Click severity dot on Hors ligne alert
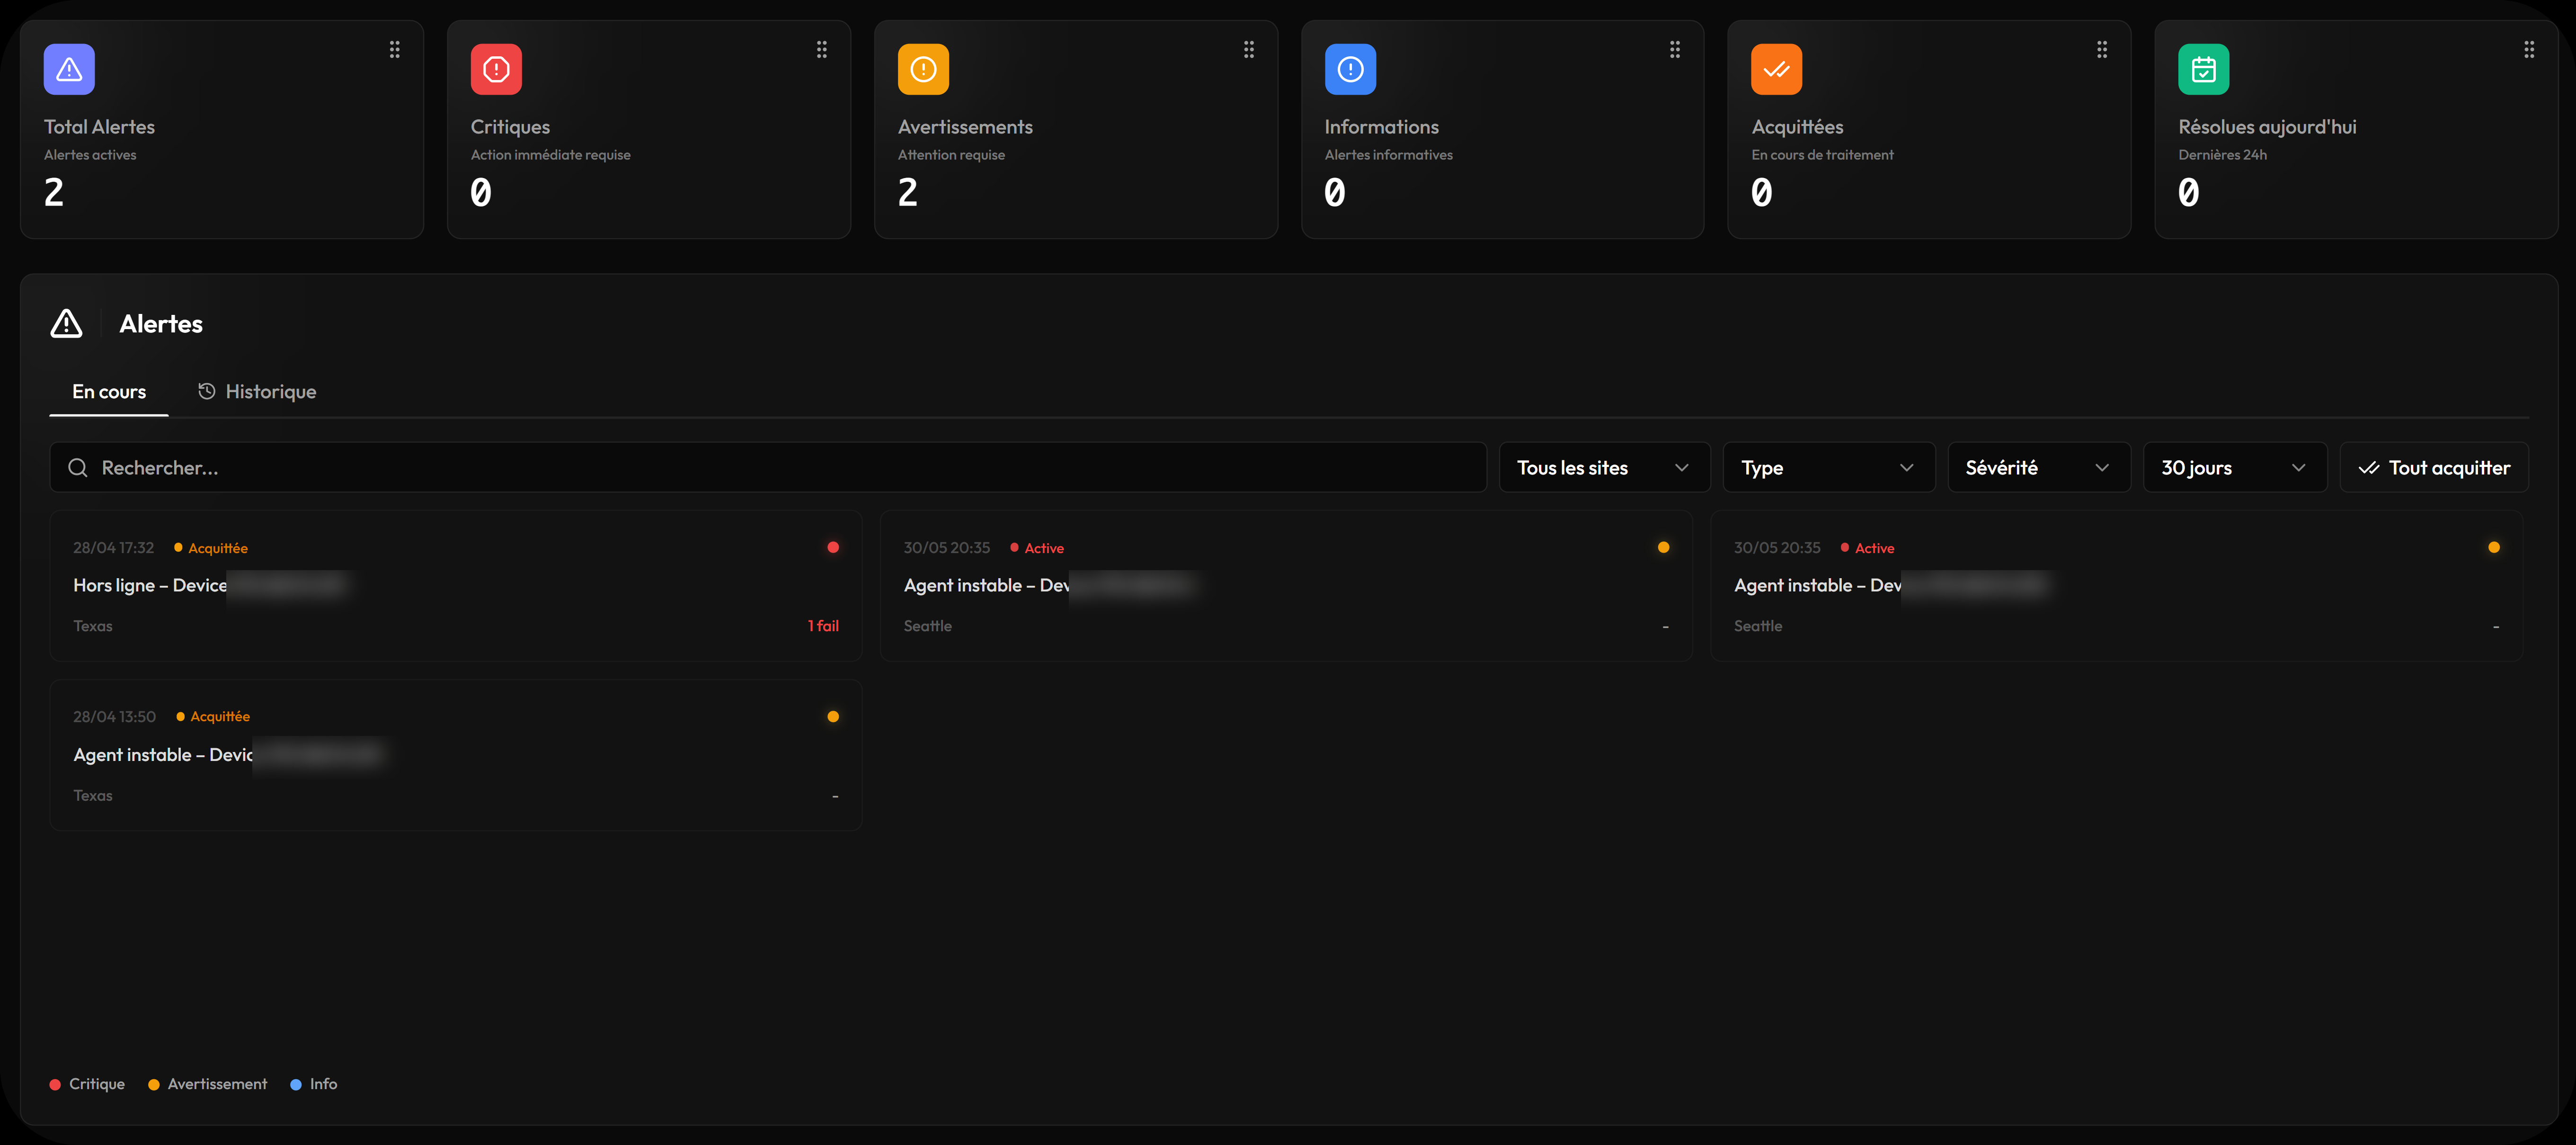The image size is (2576, 1145). 833,547
